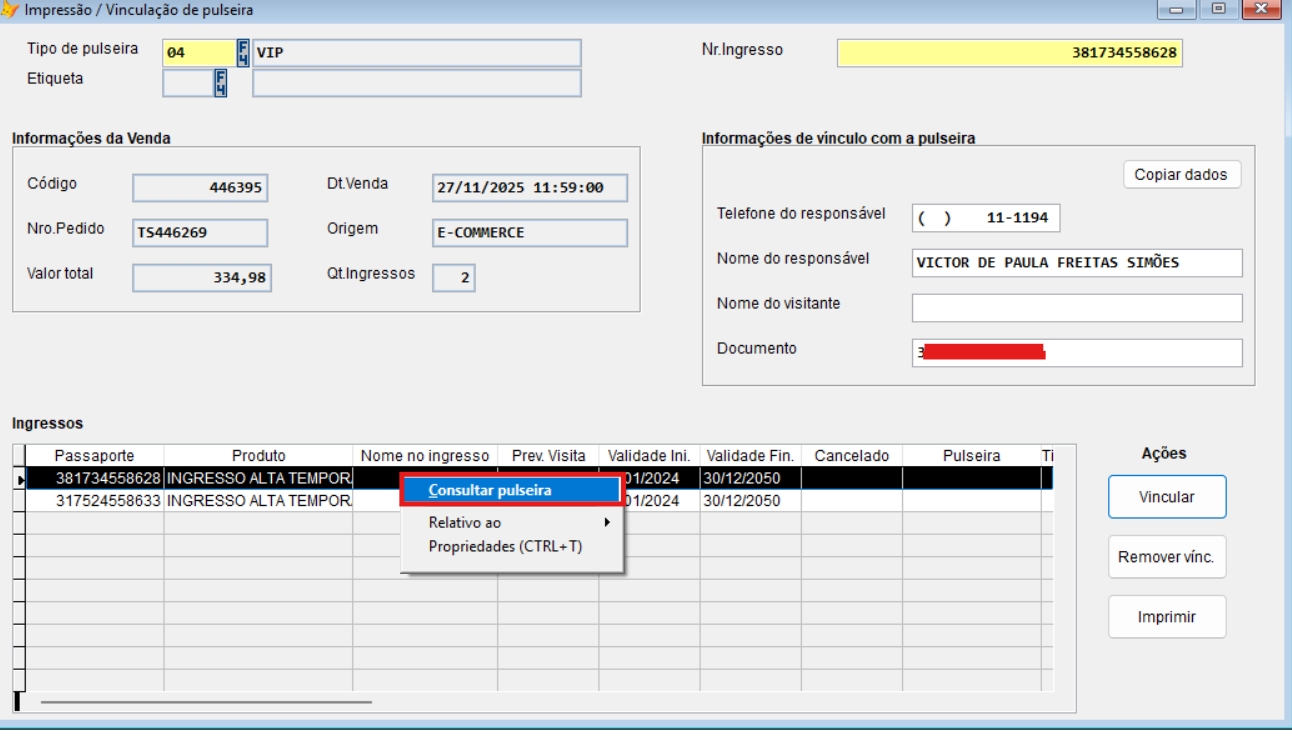Click the Telefone do responsável field
The width and height of the screenshot is (1292, 742).
click(985, 218)
